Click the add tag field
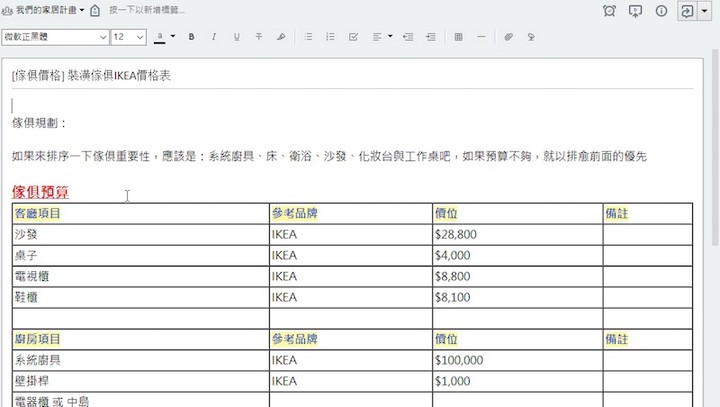The image size is (720, 407). [150, 11]
